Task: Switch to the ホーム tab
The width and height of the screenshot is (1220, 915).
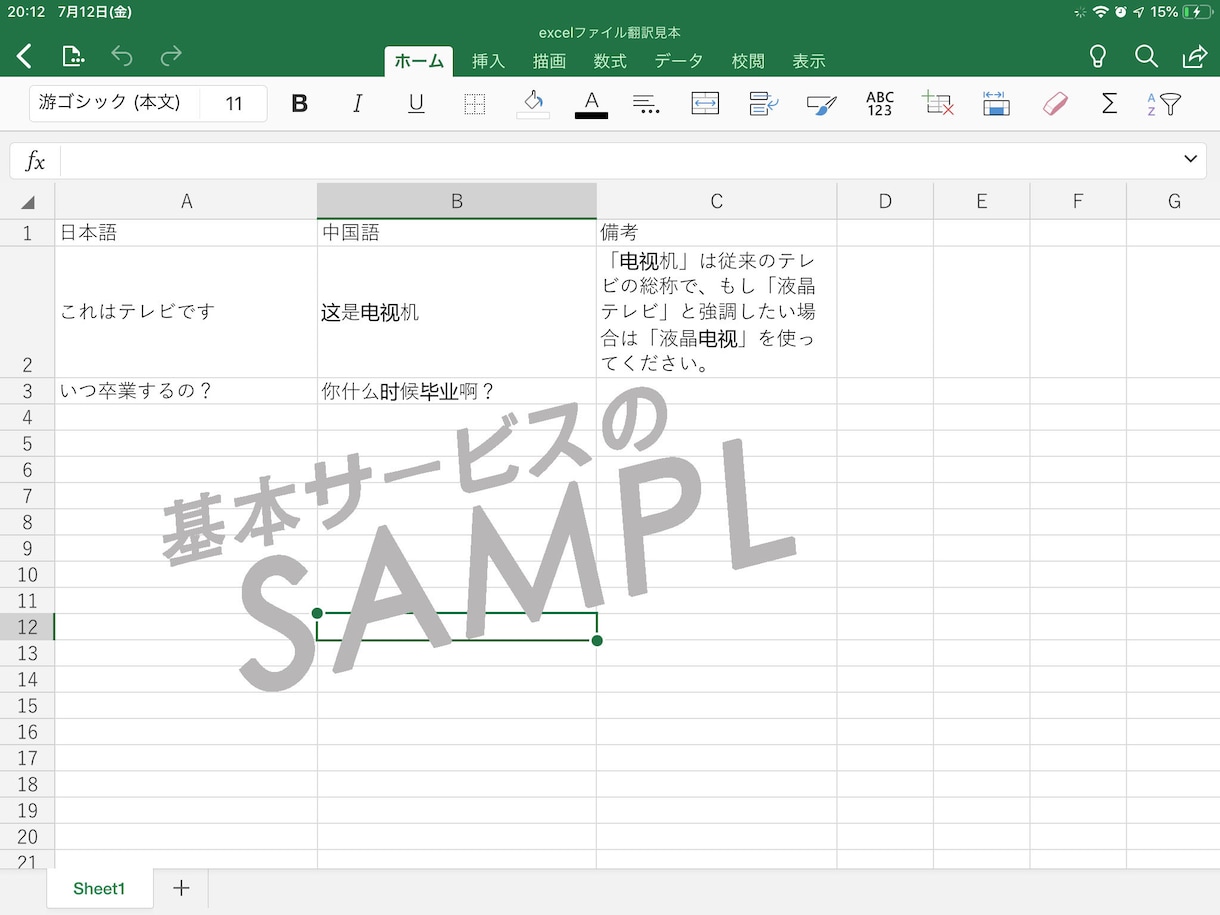Action: pos(419,61)
